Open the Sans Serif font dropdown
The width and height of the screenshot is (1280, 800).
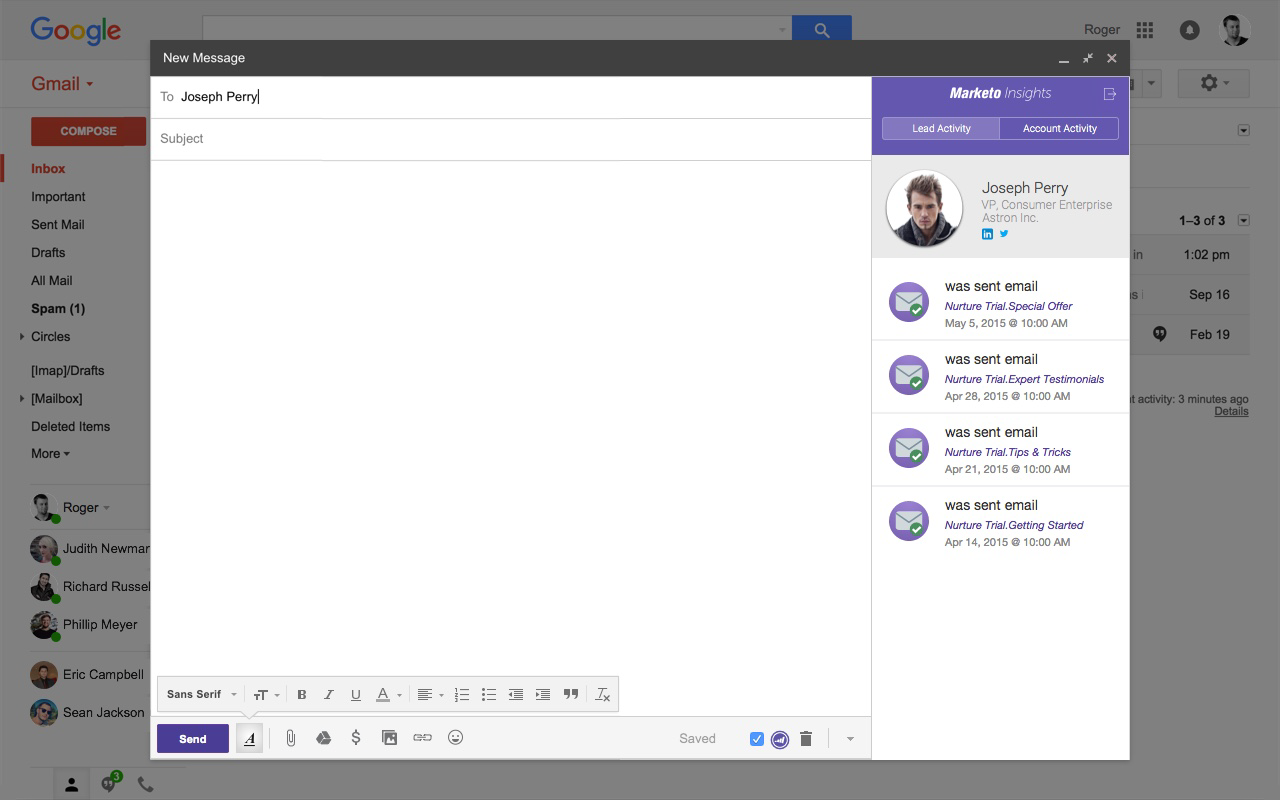[202, 694]
